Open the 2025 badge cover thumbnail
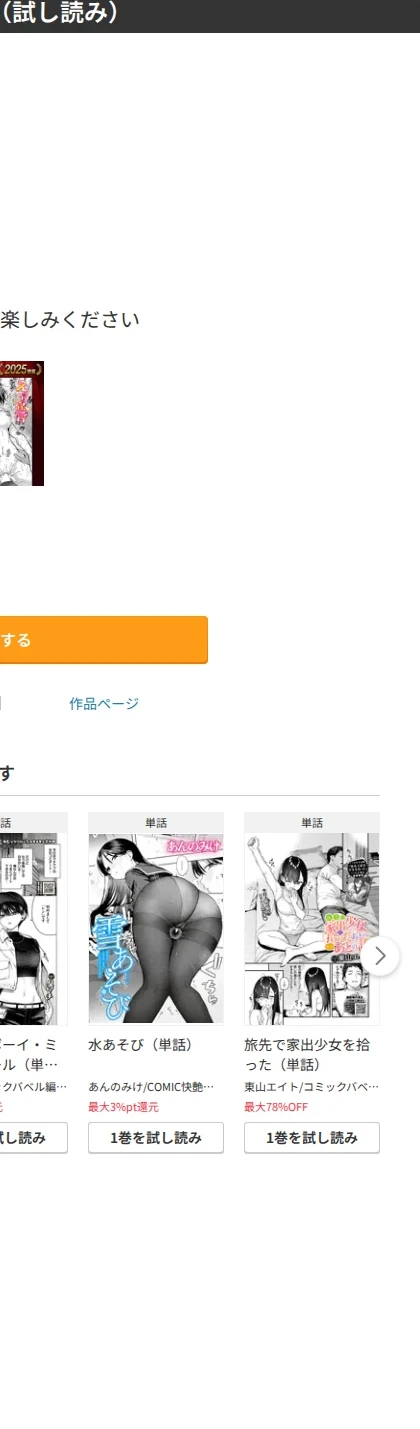 (22, 423)
